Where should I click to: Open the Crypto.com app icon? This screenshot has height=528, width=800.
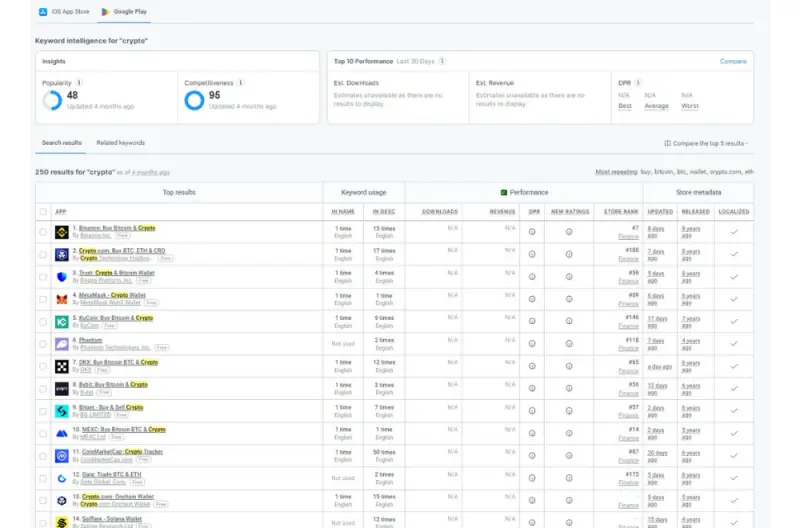(x=62, y=255)
